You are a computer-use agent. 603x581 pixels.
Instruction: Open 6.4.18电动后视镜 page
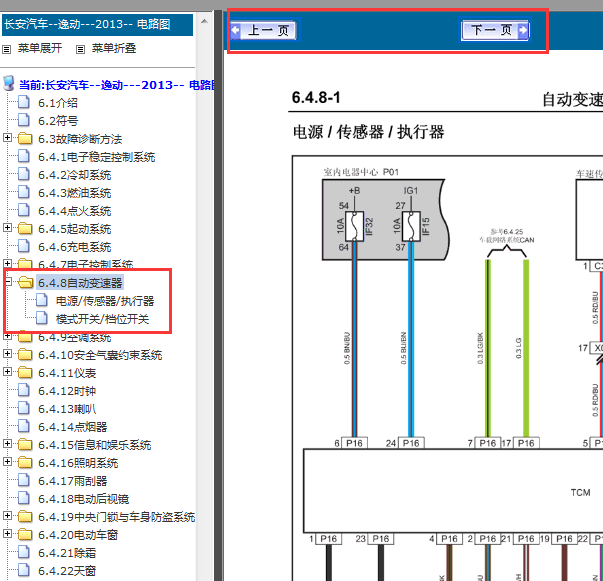[x=83, y=499]
